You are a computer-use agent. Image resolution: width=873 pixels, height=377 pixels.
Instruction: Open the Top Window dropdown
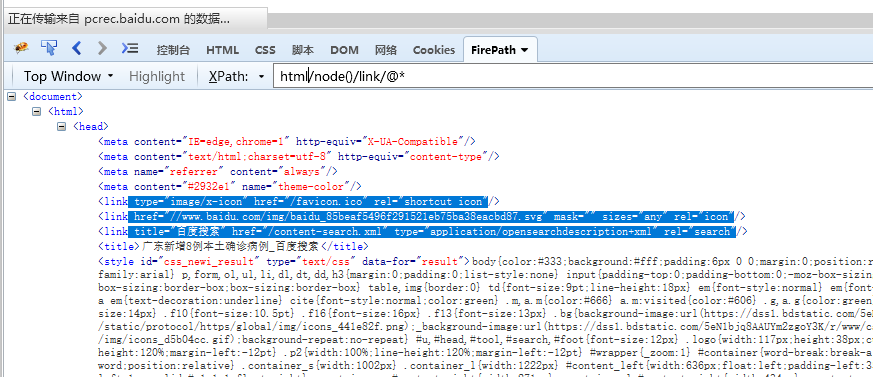click(x=67, y=76)
